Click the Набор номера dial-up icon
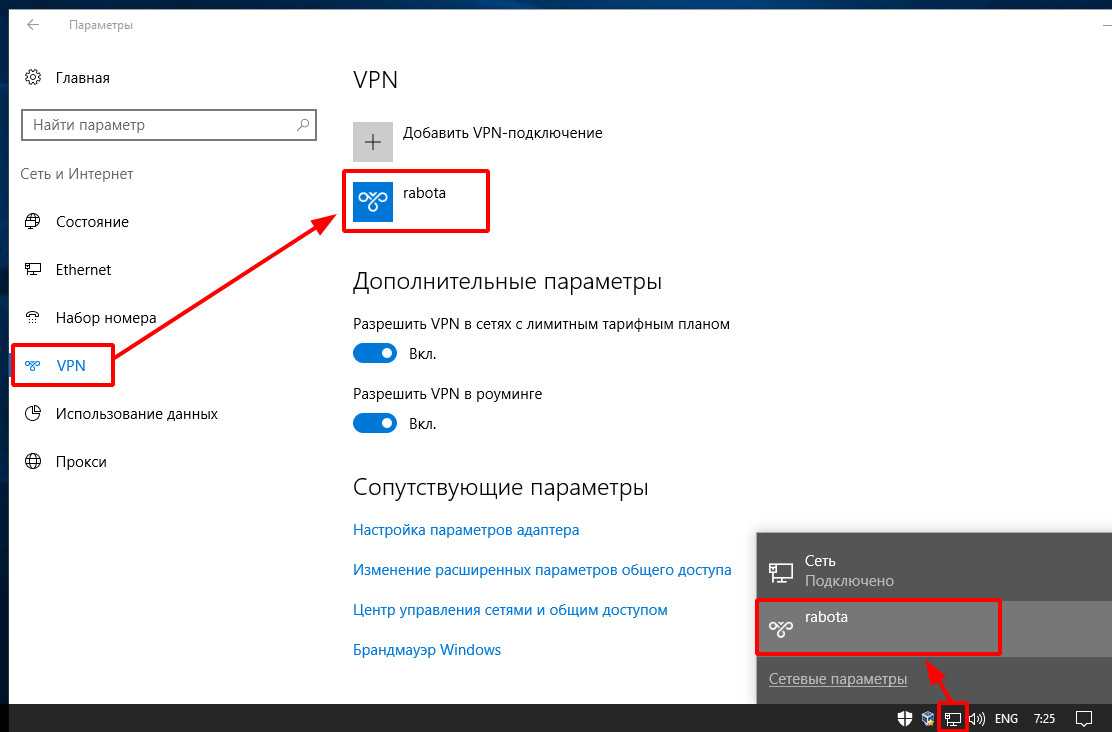The height and width of the screenshot is (732, 1112). pos(33,317)
